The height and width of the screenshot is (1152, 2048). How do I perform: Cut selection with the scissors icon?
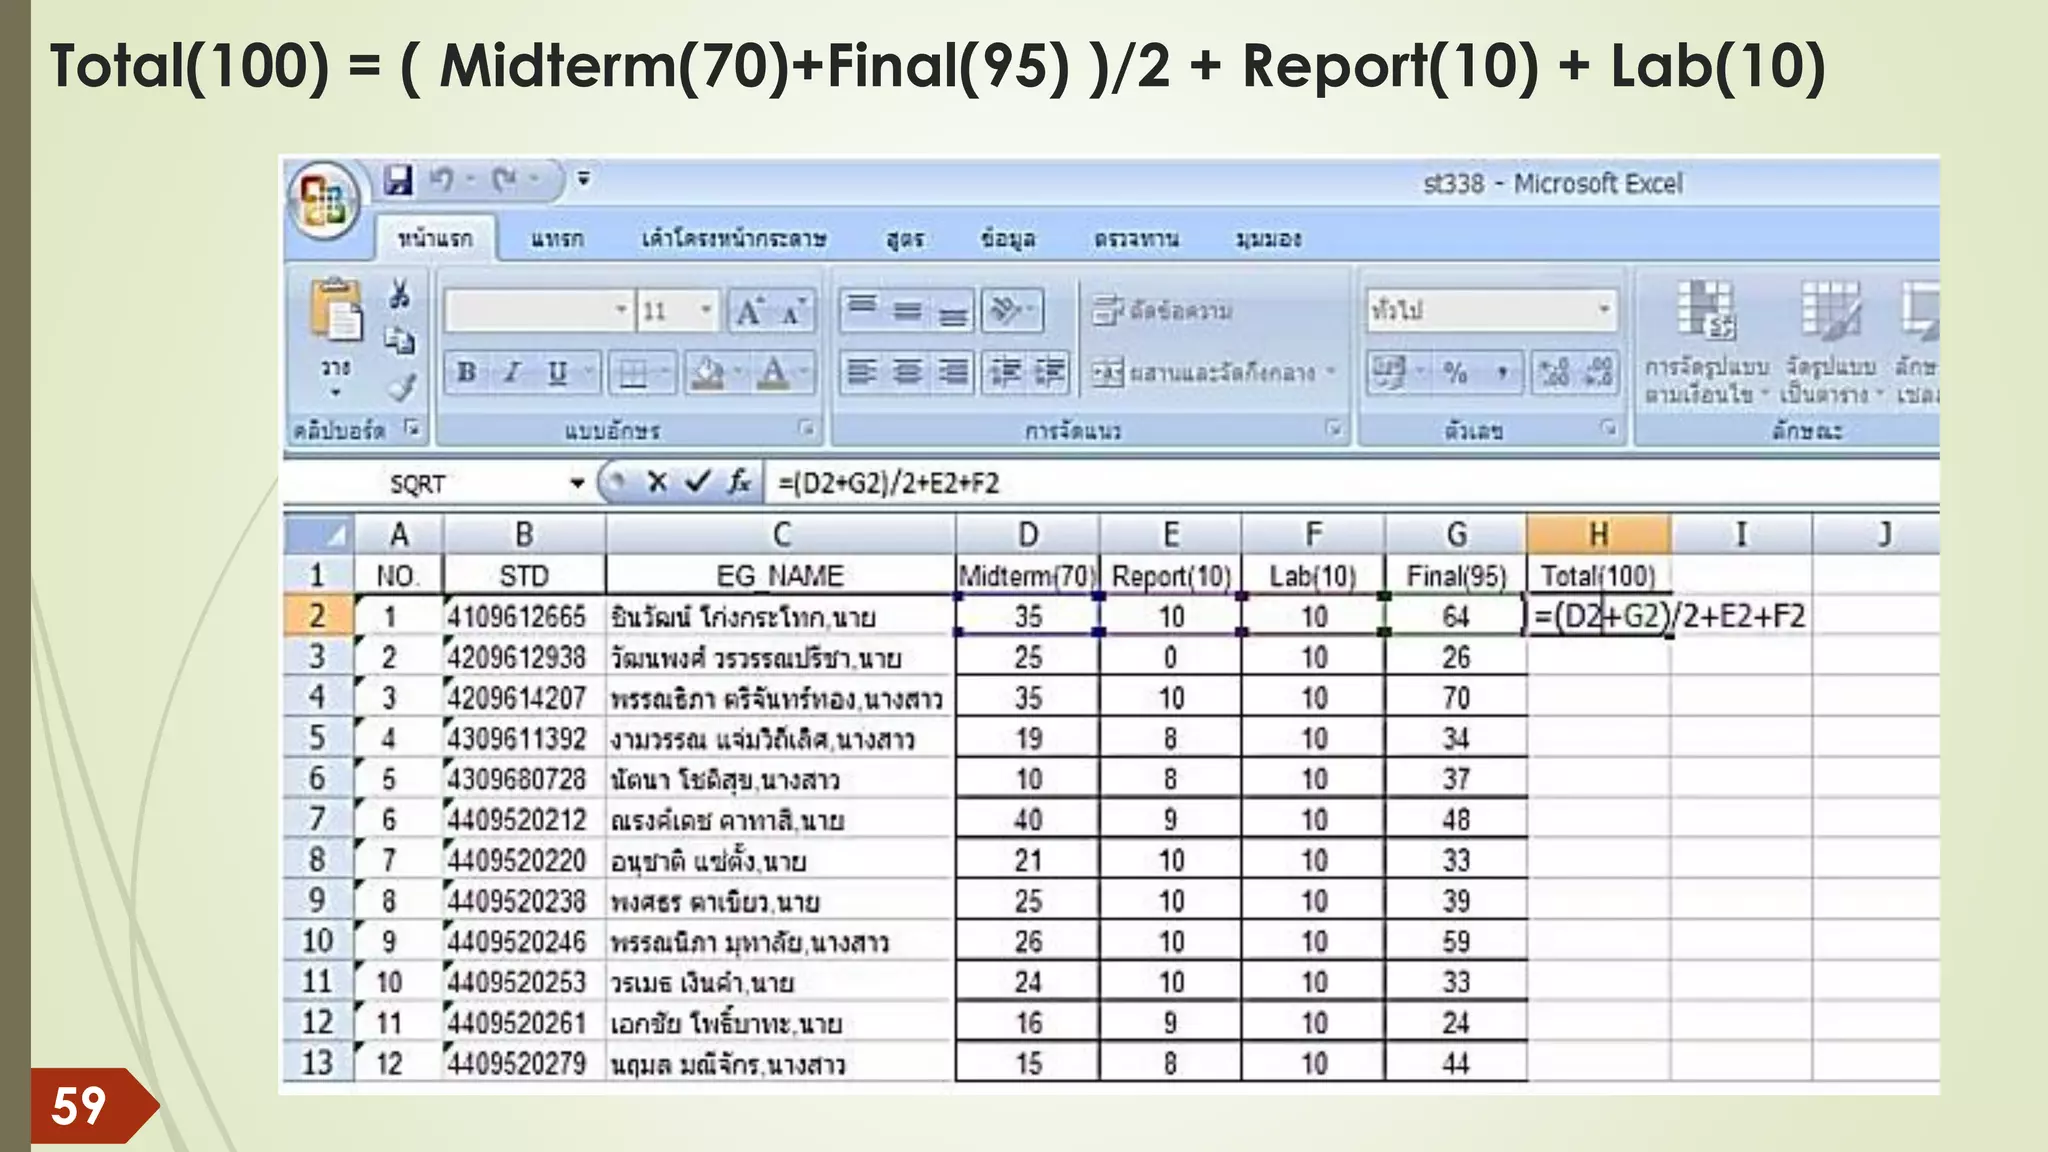coord(400,294)
